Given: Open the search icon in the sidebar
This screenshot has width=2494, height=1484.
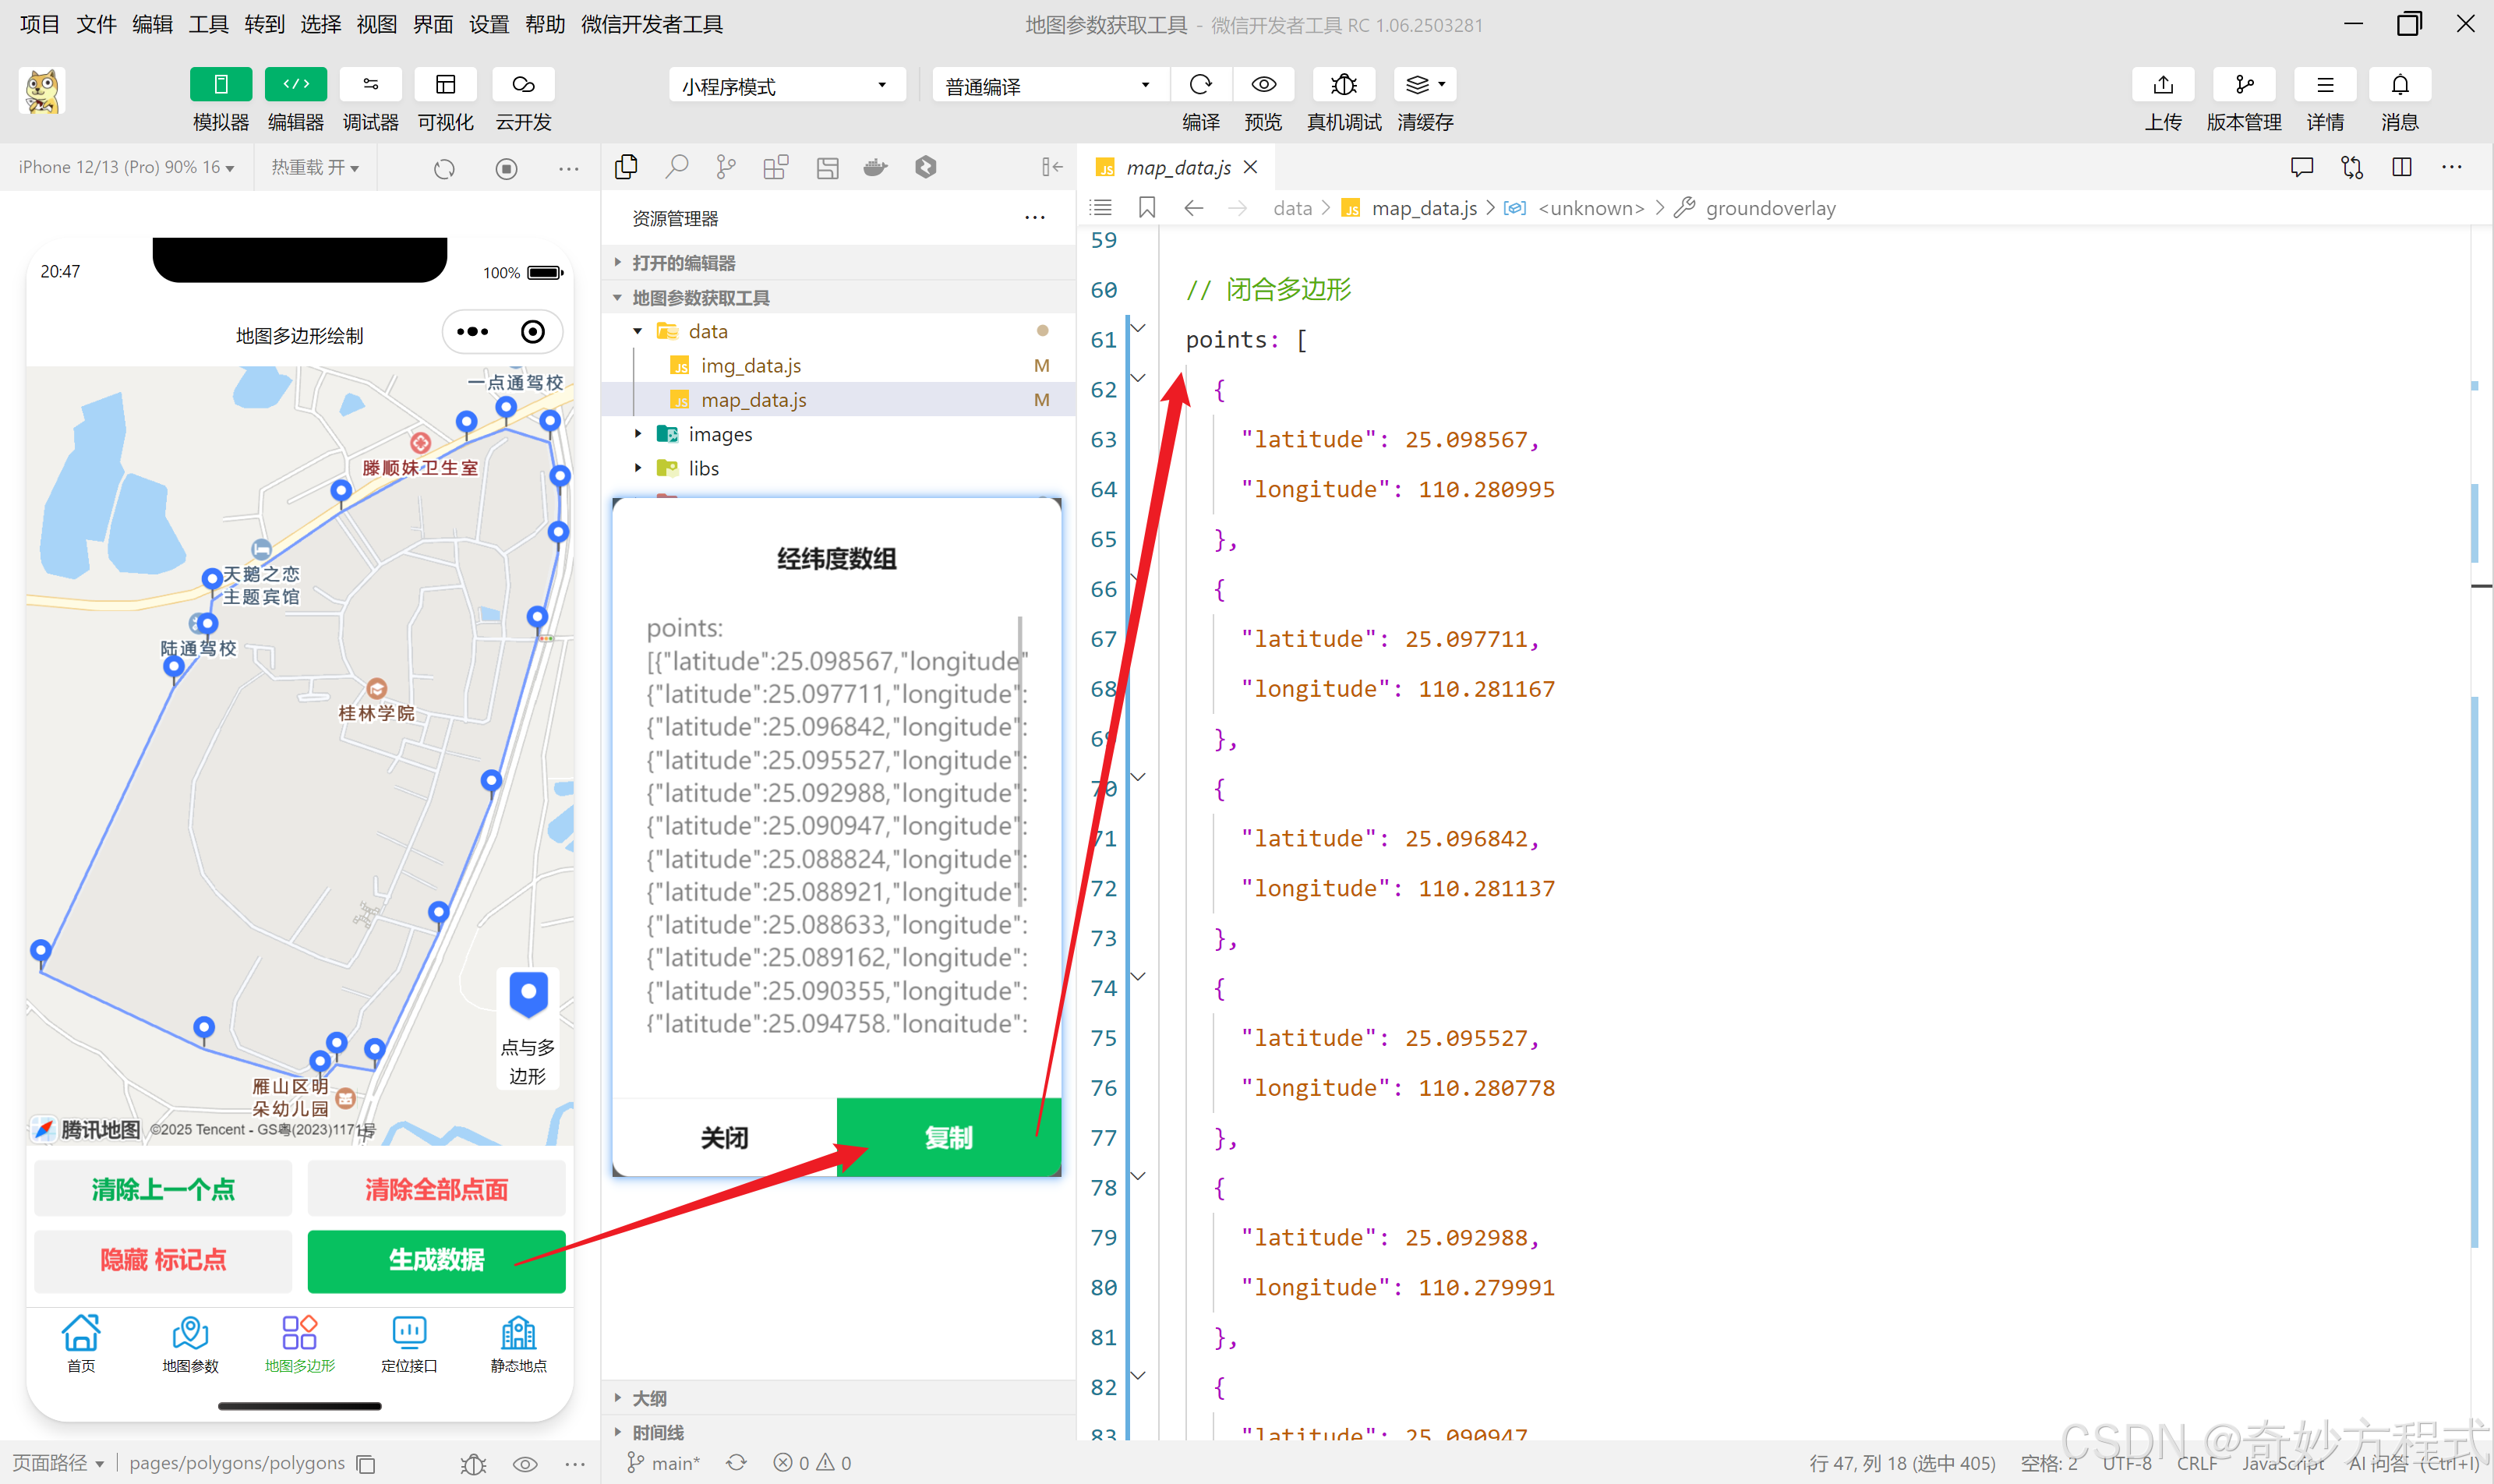Looking at the screenshot, I should point(677,167).
